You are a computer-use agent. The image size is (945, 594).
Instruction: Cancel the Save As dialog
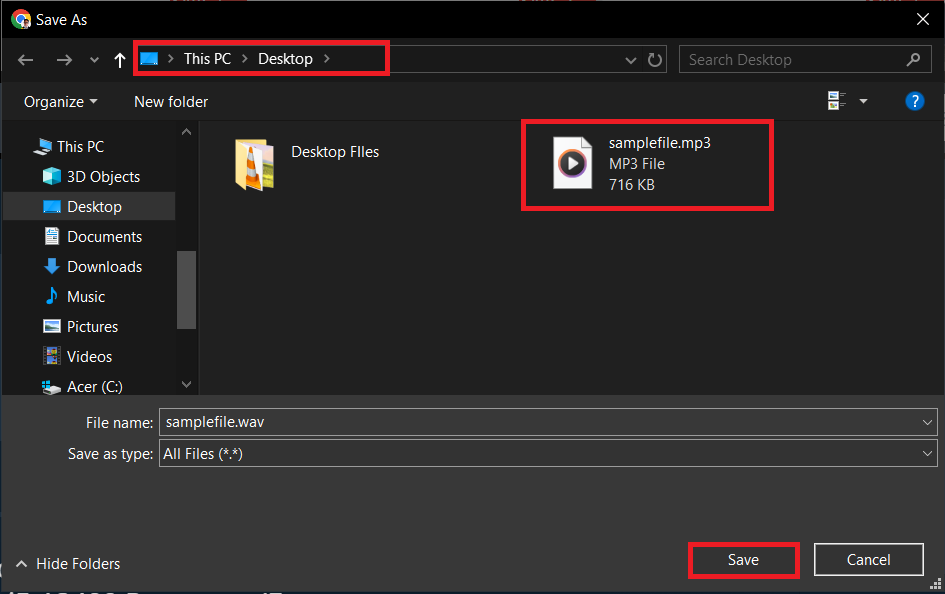click(x=868, y=559)
